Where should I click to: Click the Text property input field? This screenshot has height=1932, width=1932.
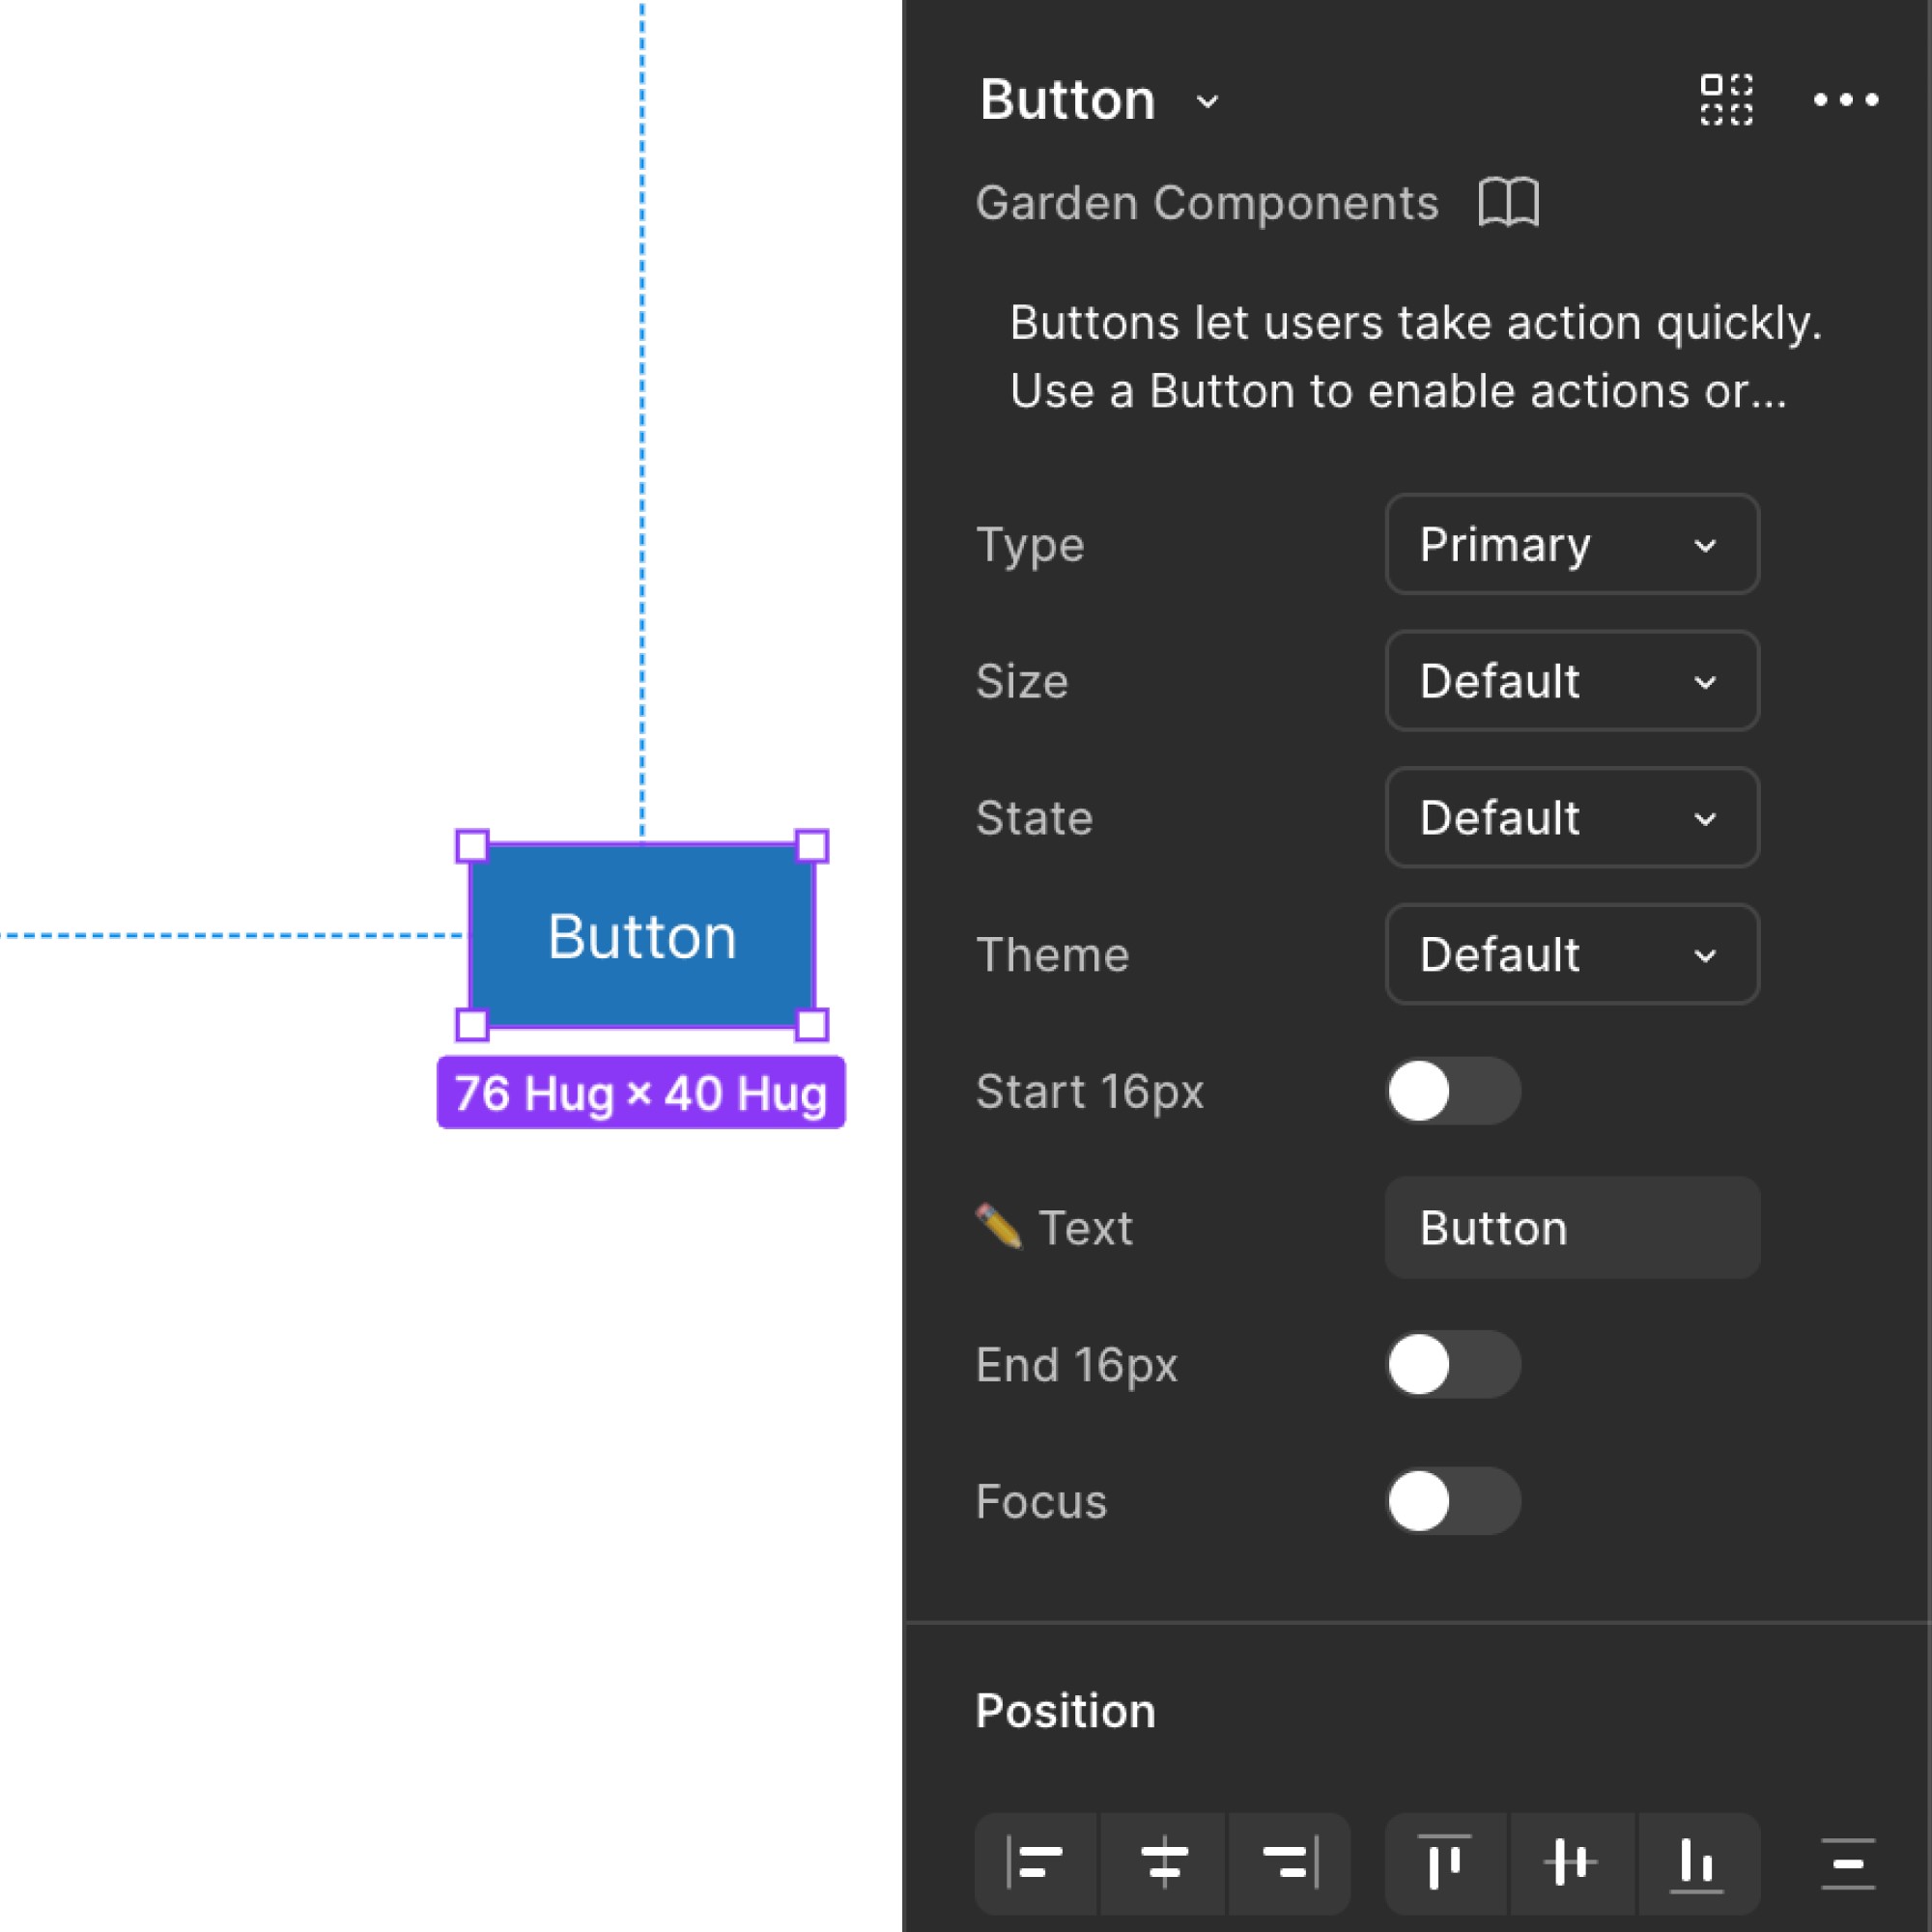(1571, 1228)
